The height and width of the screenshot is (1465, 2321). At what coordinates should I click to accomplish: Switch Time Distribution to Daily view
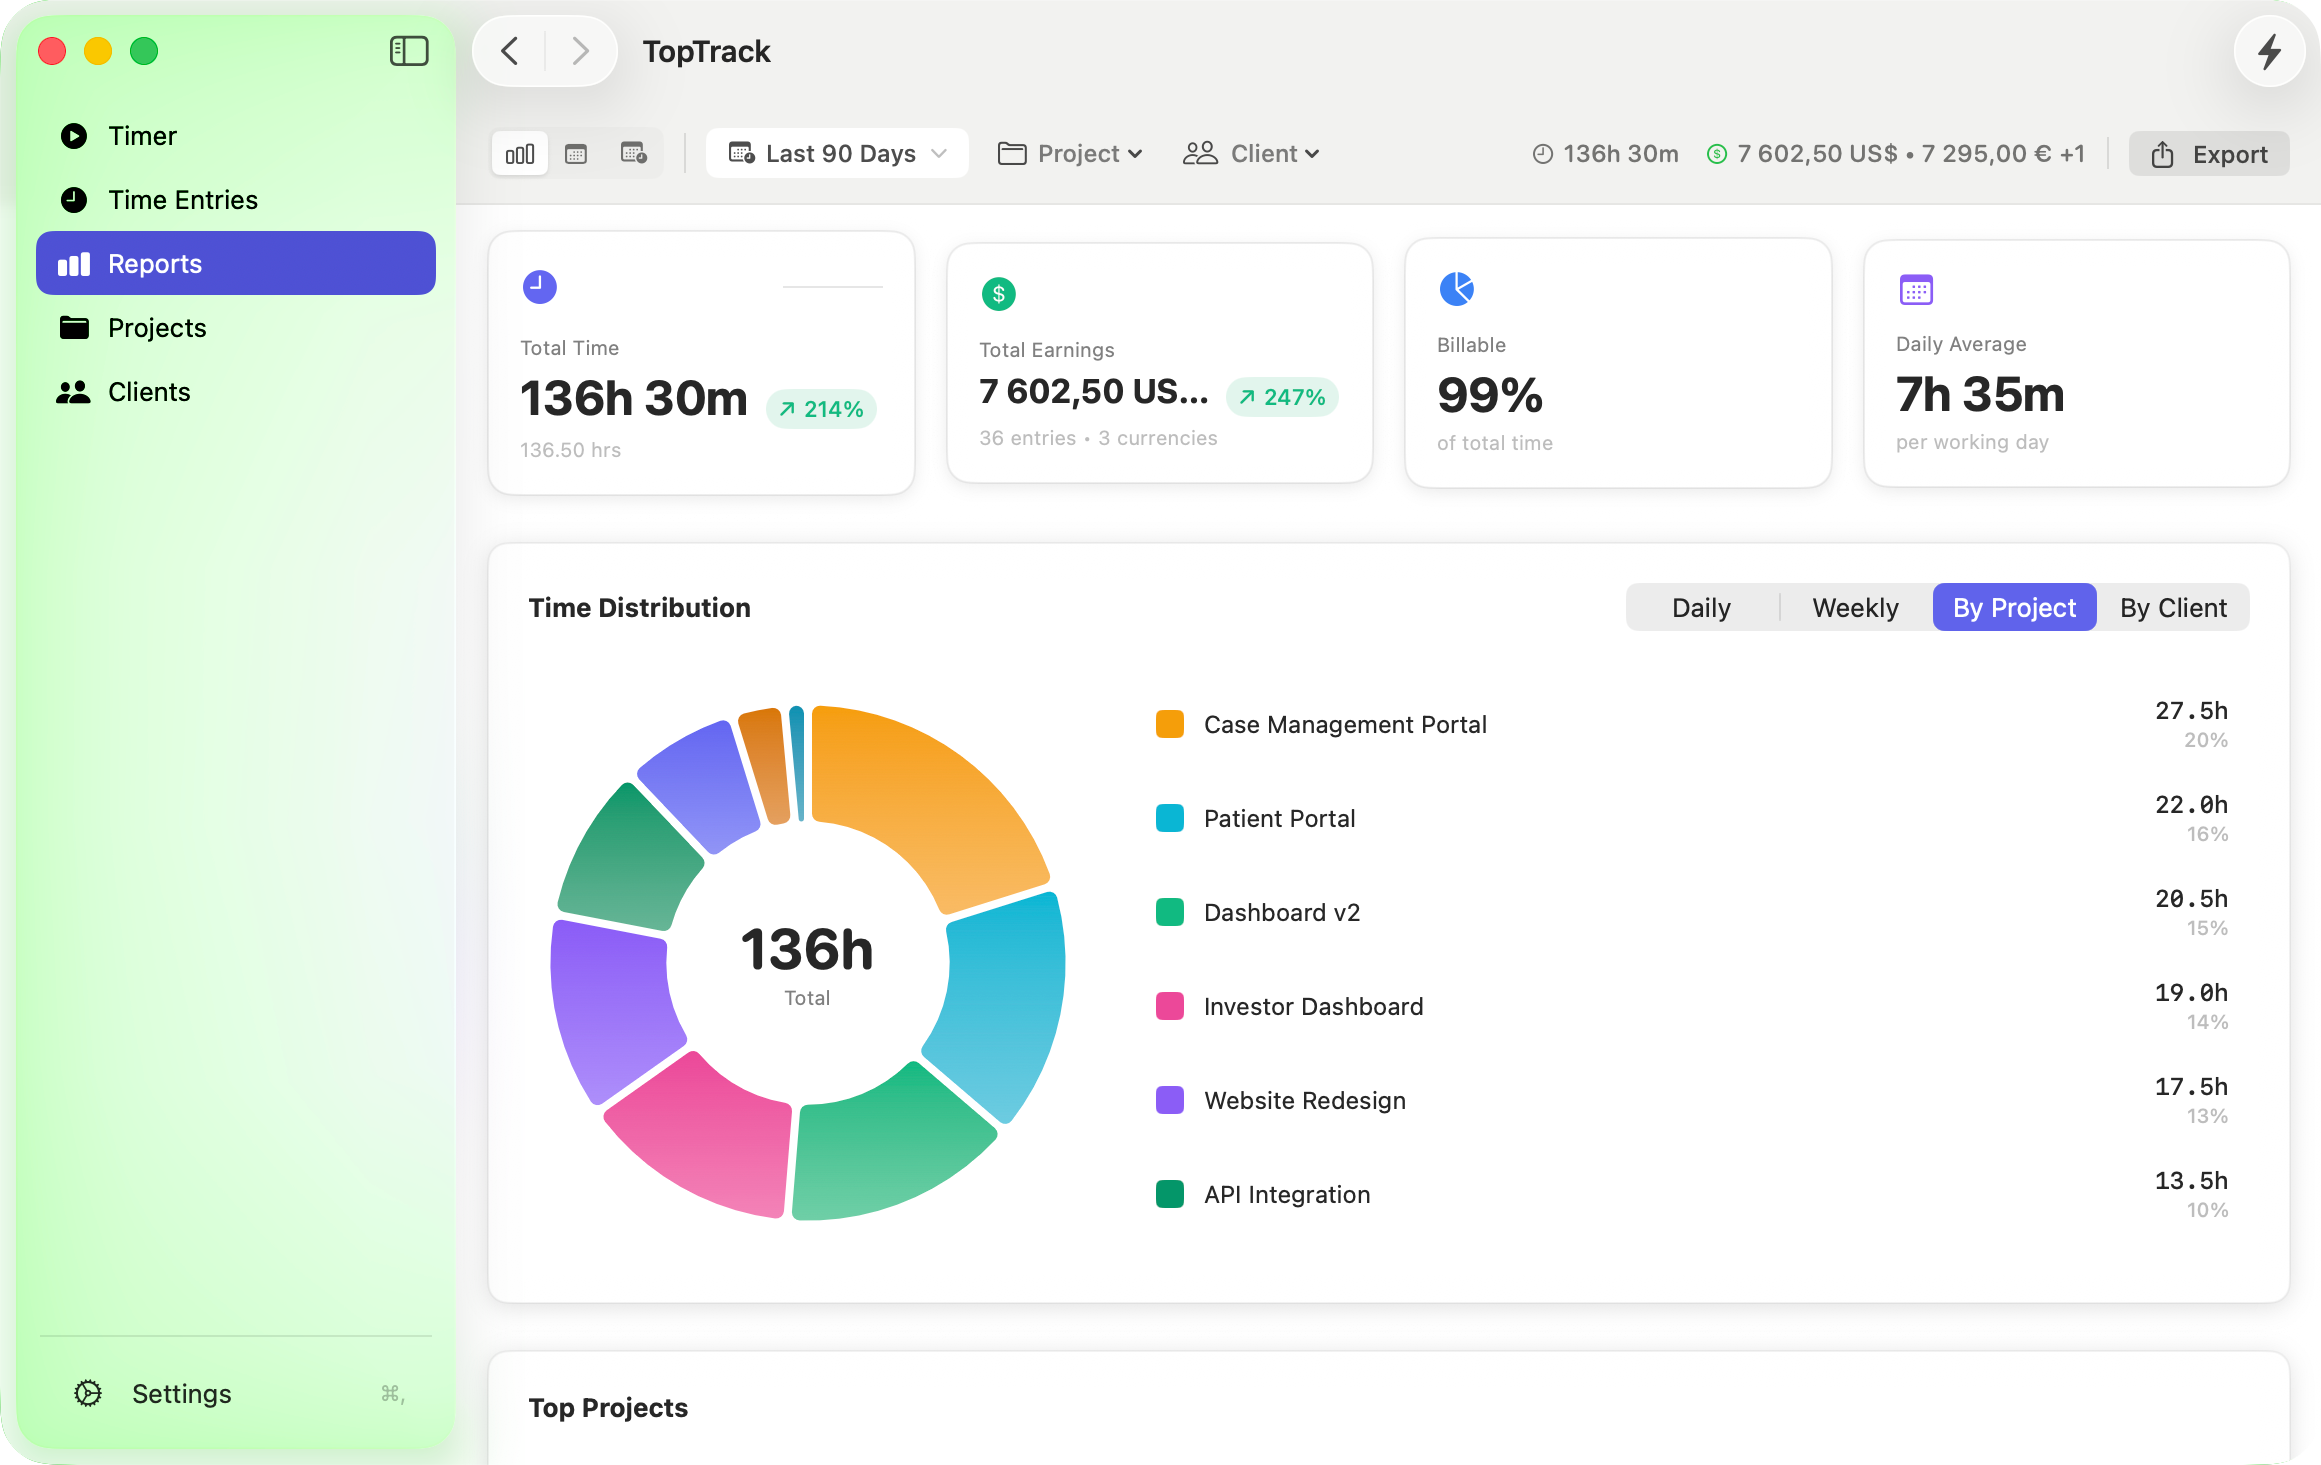pos(1701,607)
